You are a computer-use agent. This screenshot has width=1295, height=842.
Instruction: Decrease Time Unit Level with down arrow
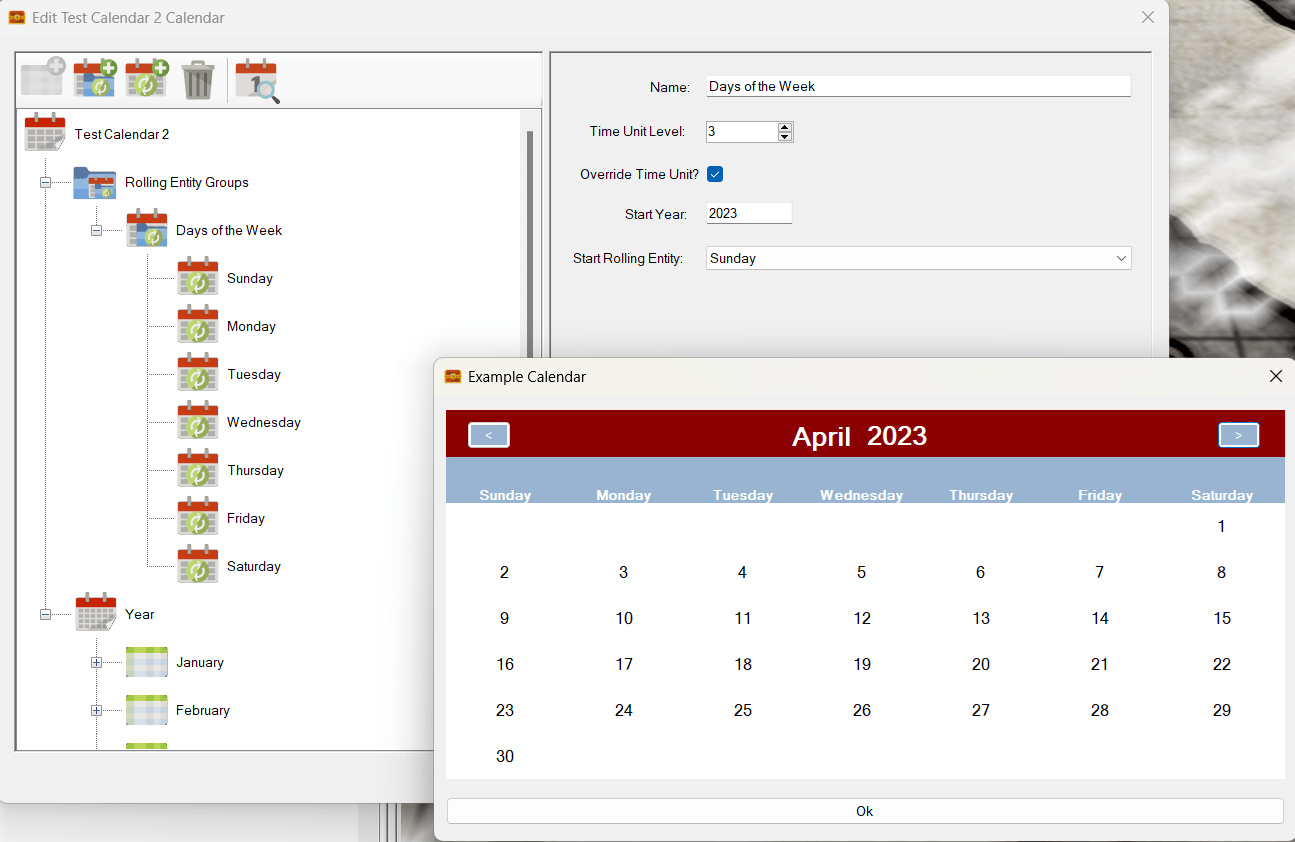pos(785,137)
